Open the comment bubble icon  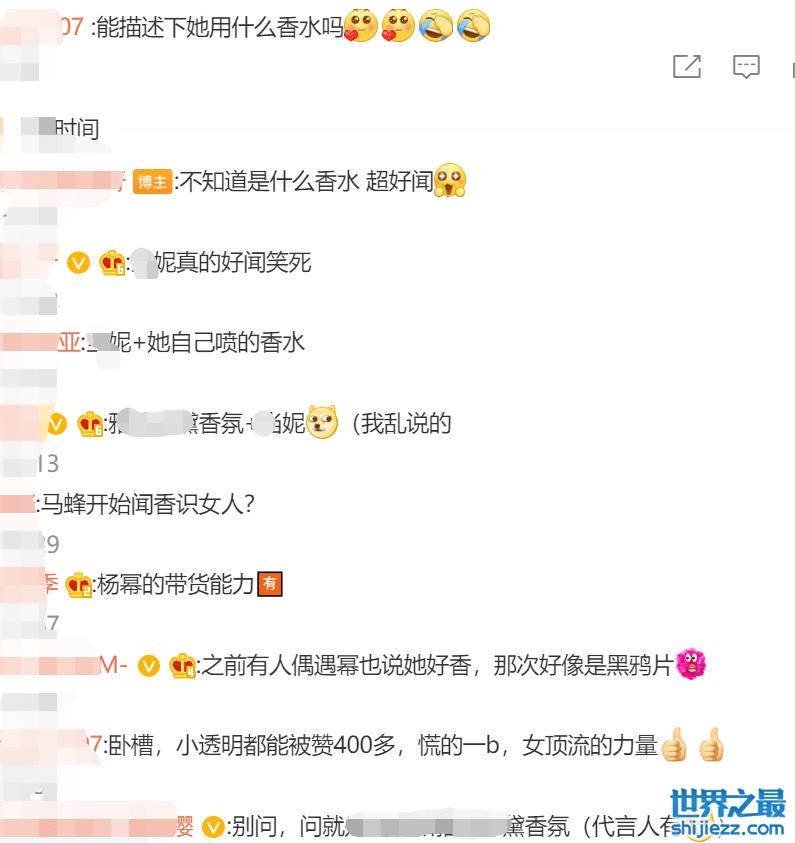pyautogui.click(x=746, y=67)
